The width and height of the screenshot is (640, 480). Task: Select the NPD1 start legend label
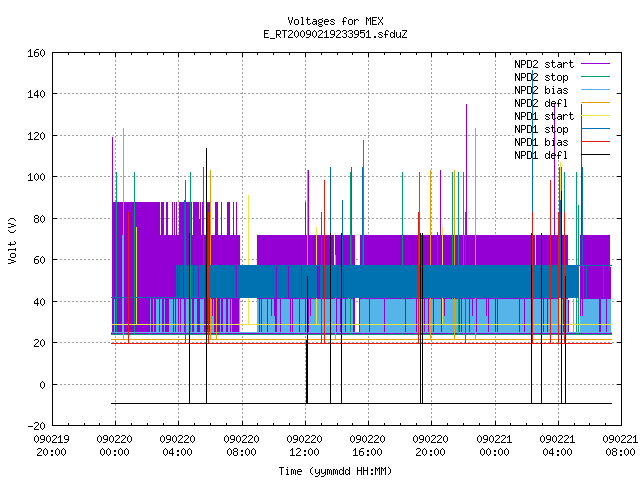coord(544,116)
